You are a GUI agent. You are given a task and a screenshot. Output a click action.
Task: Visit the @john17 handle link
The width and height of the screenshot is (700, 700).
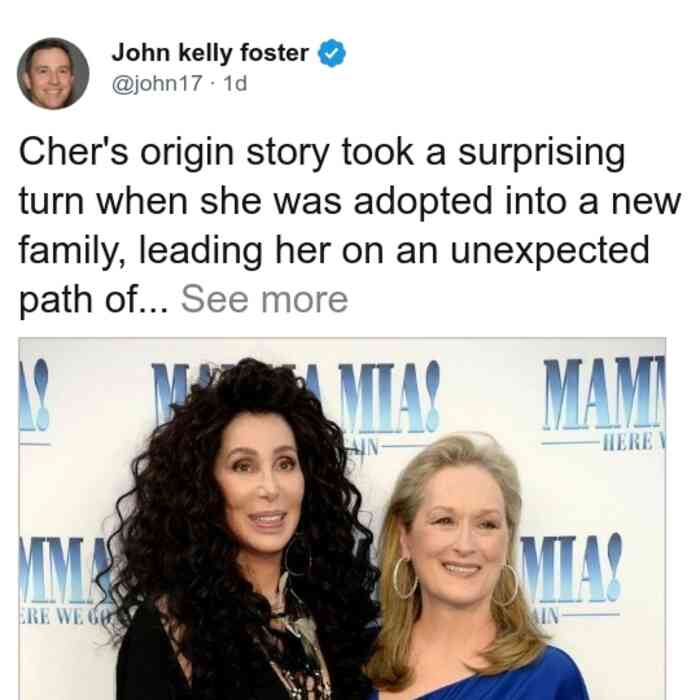(x=157, y=83)
